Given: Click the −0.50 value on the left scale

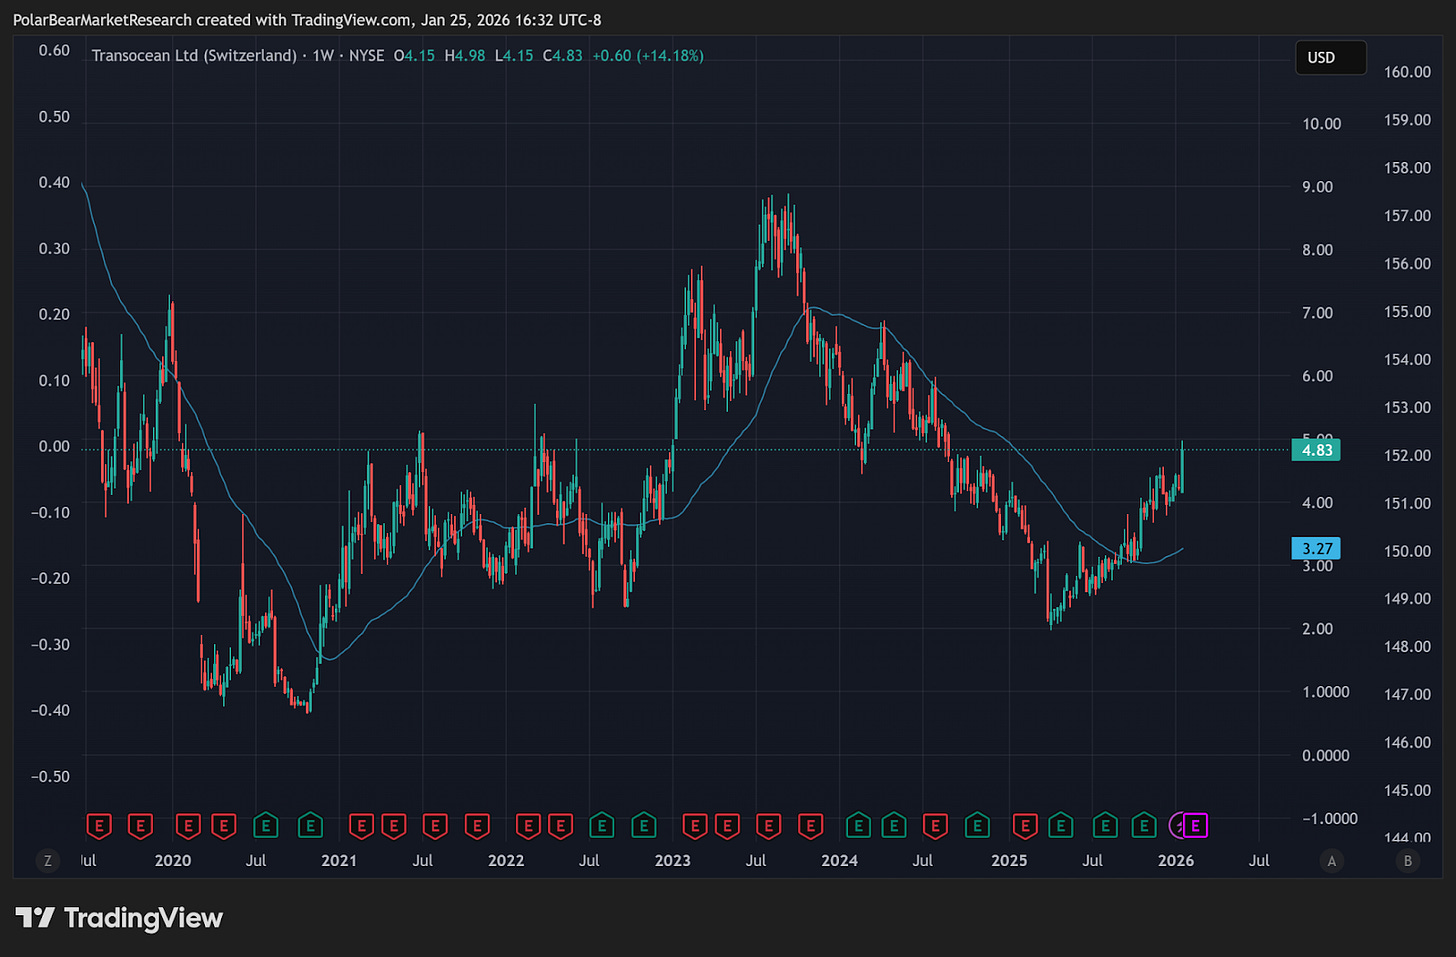Looking at the screenshot, I should 50,776.
